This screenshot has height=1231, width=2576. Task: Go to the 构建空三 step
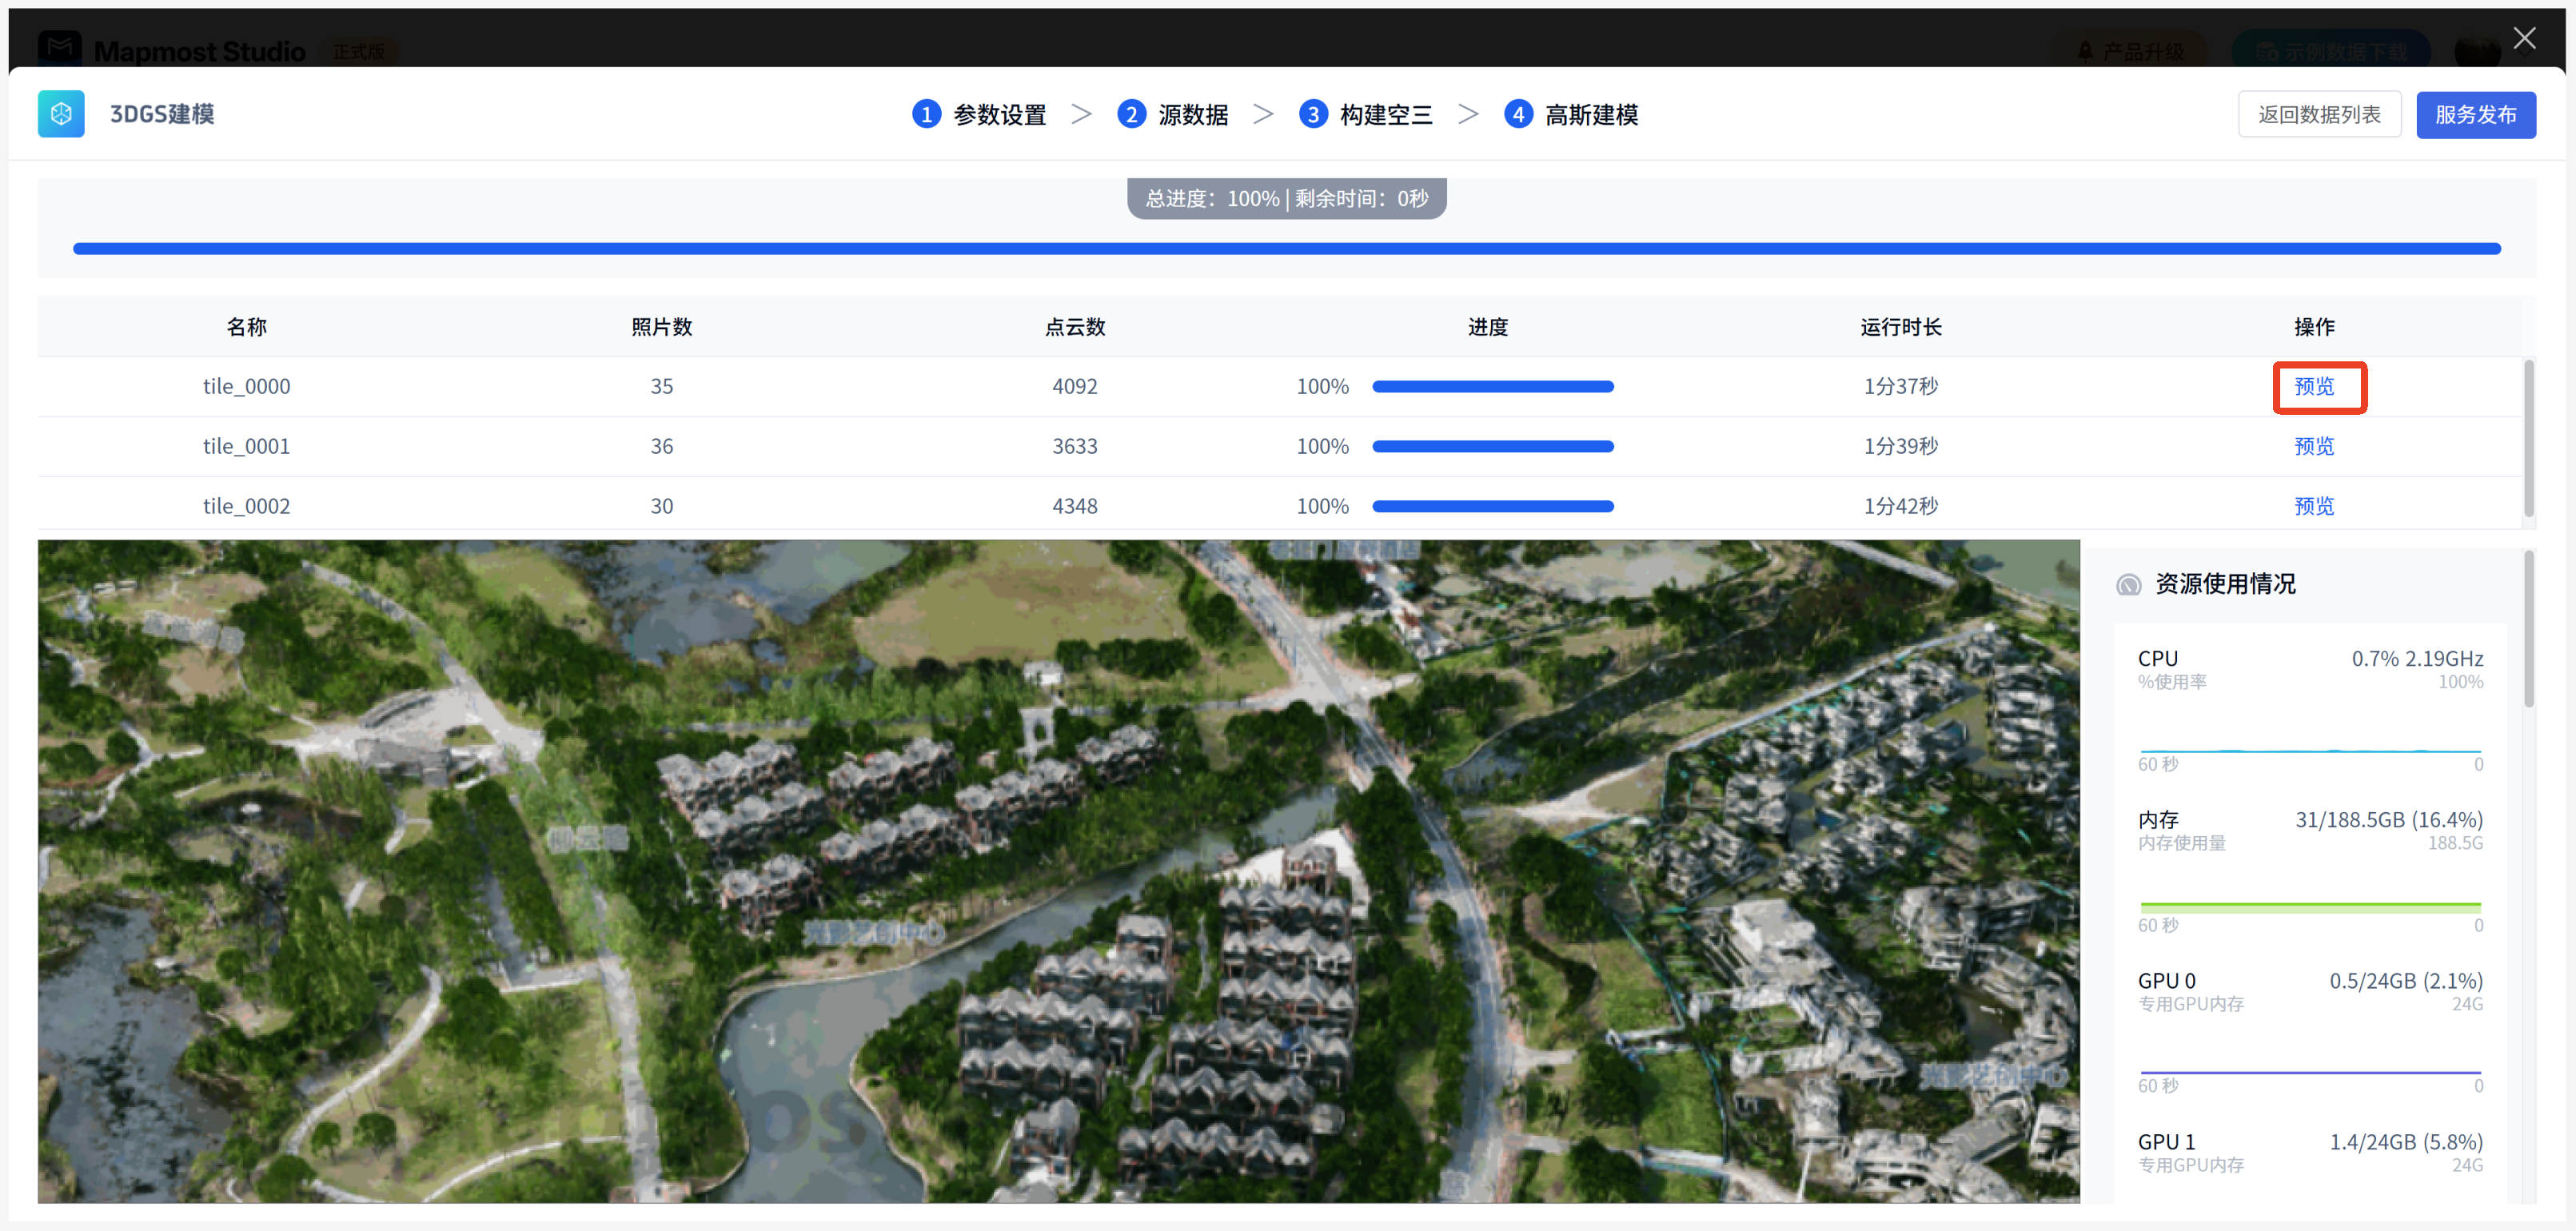pyautogui.click(x=1385, y=115)
